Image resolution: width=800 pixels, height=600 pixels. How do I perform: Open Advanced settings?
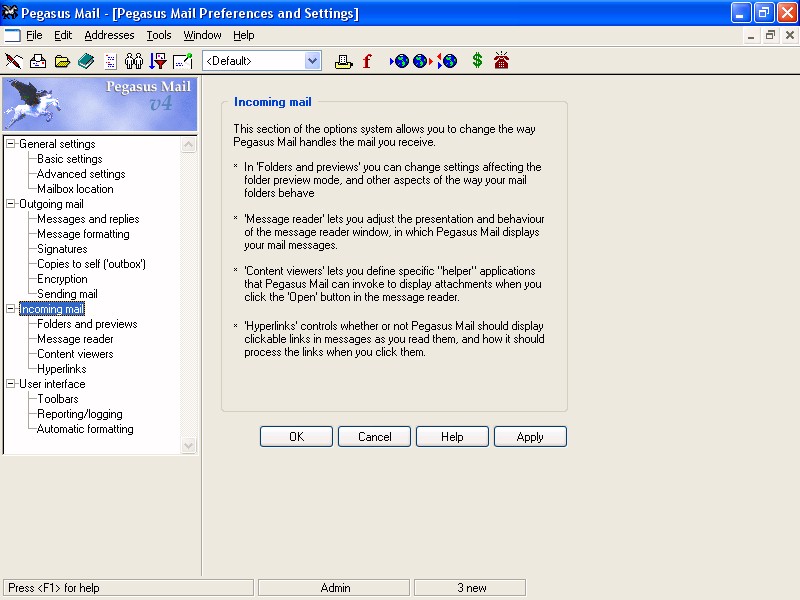click(81, 174)
